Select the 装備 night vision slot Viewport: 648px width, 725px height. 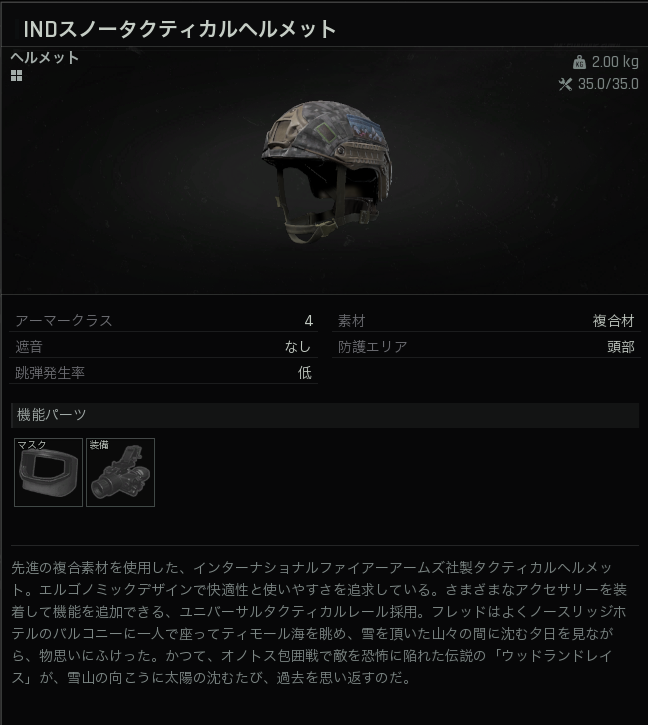(x=120, y=472)
